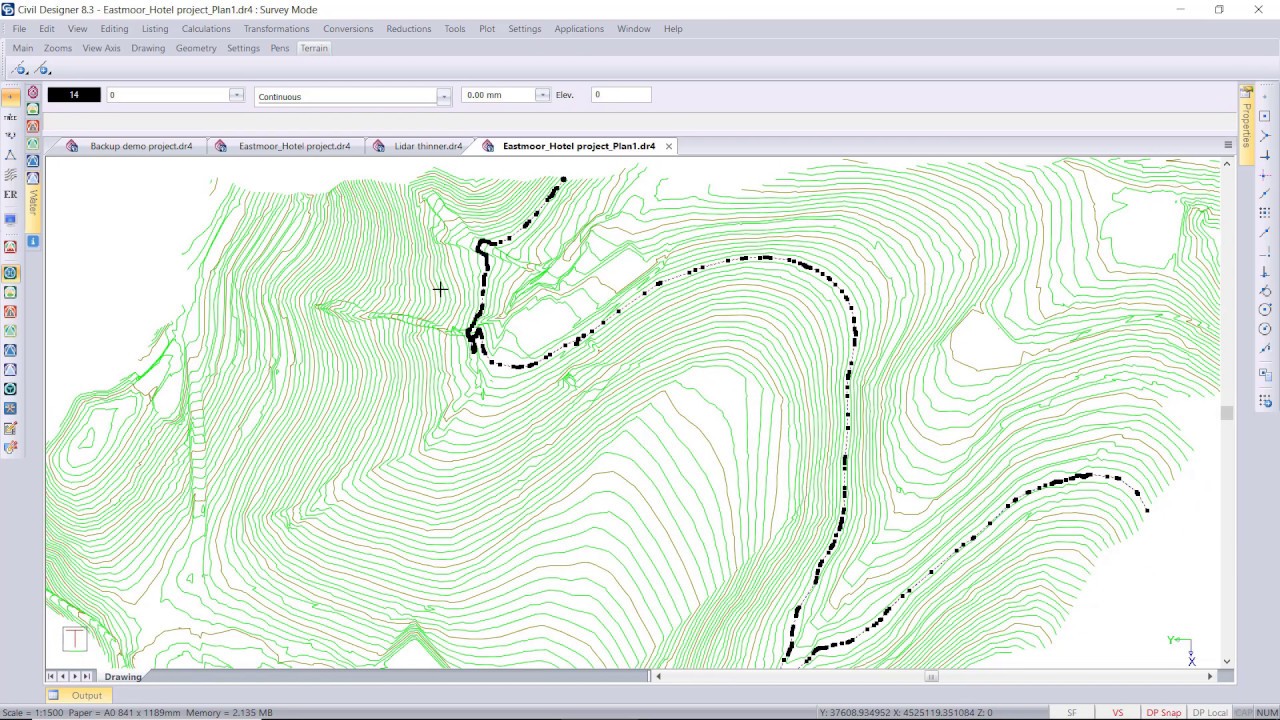Expand the Water side panel
Viewport: 1280px width, 720px height.
(33, 202)
